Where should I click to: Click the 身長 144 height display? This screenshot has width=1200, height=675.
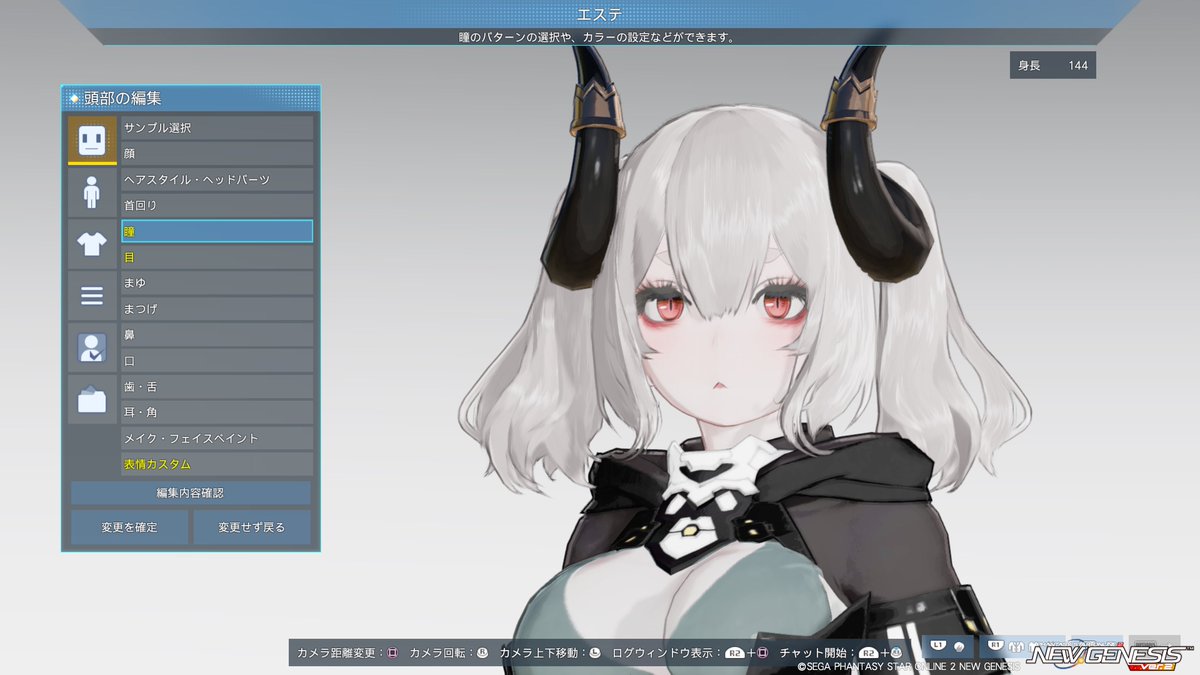point(1053,65)
